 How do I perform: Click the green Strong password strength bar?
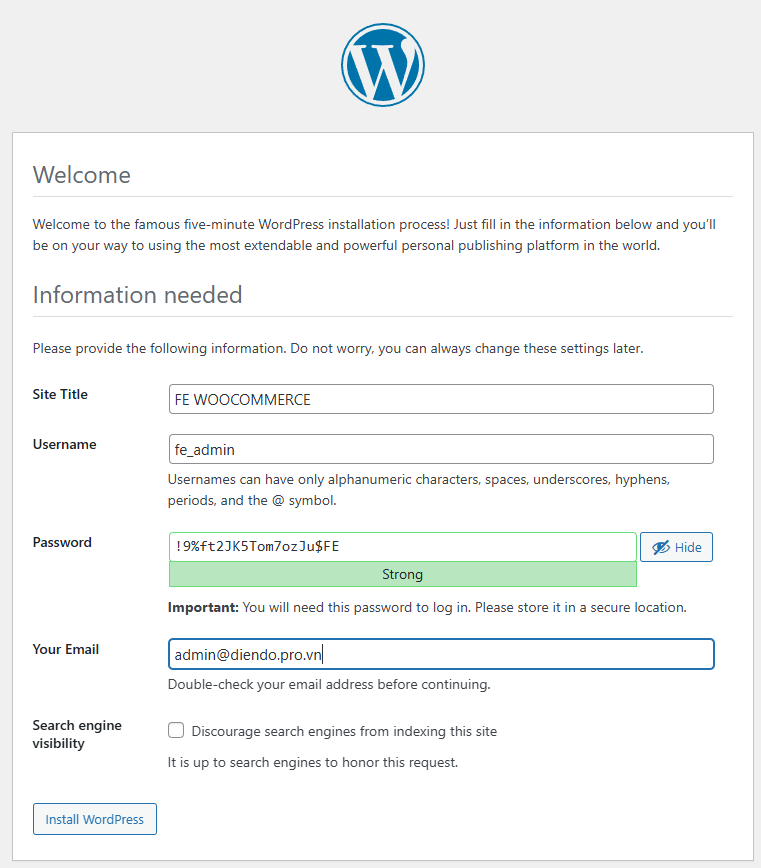tap(402, 575)
